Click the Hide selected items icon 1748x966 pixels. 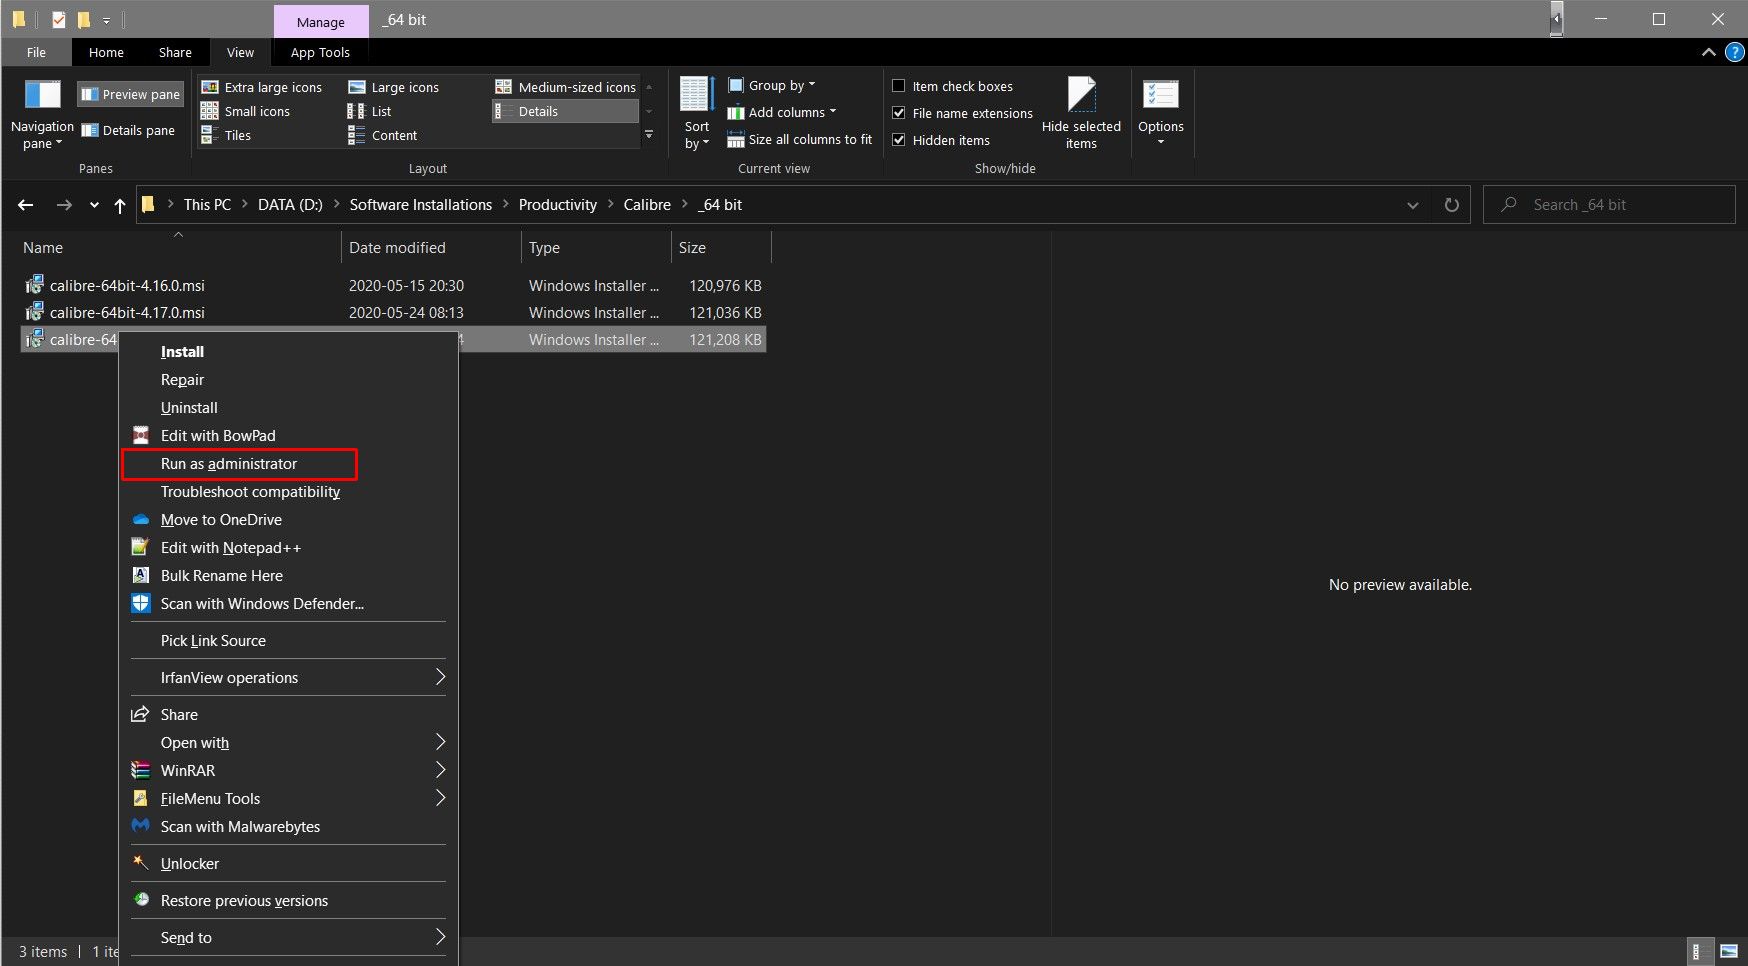pyautogui.click(x=1081, y=95)
